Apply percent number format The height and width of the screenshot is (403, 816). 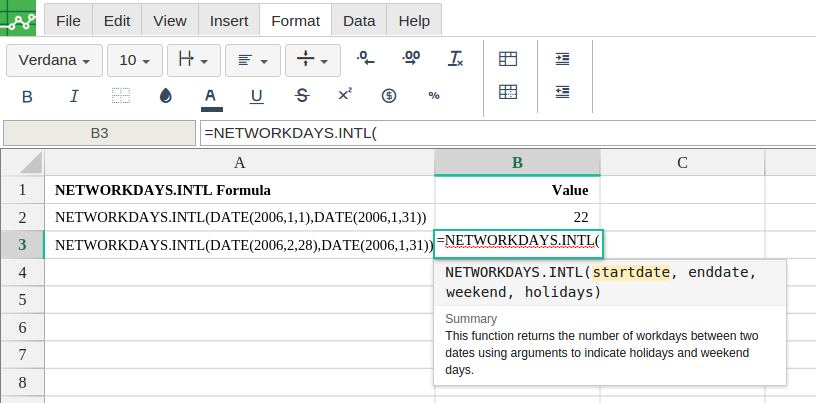434,96
